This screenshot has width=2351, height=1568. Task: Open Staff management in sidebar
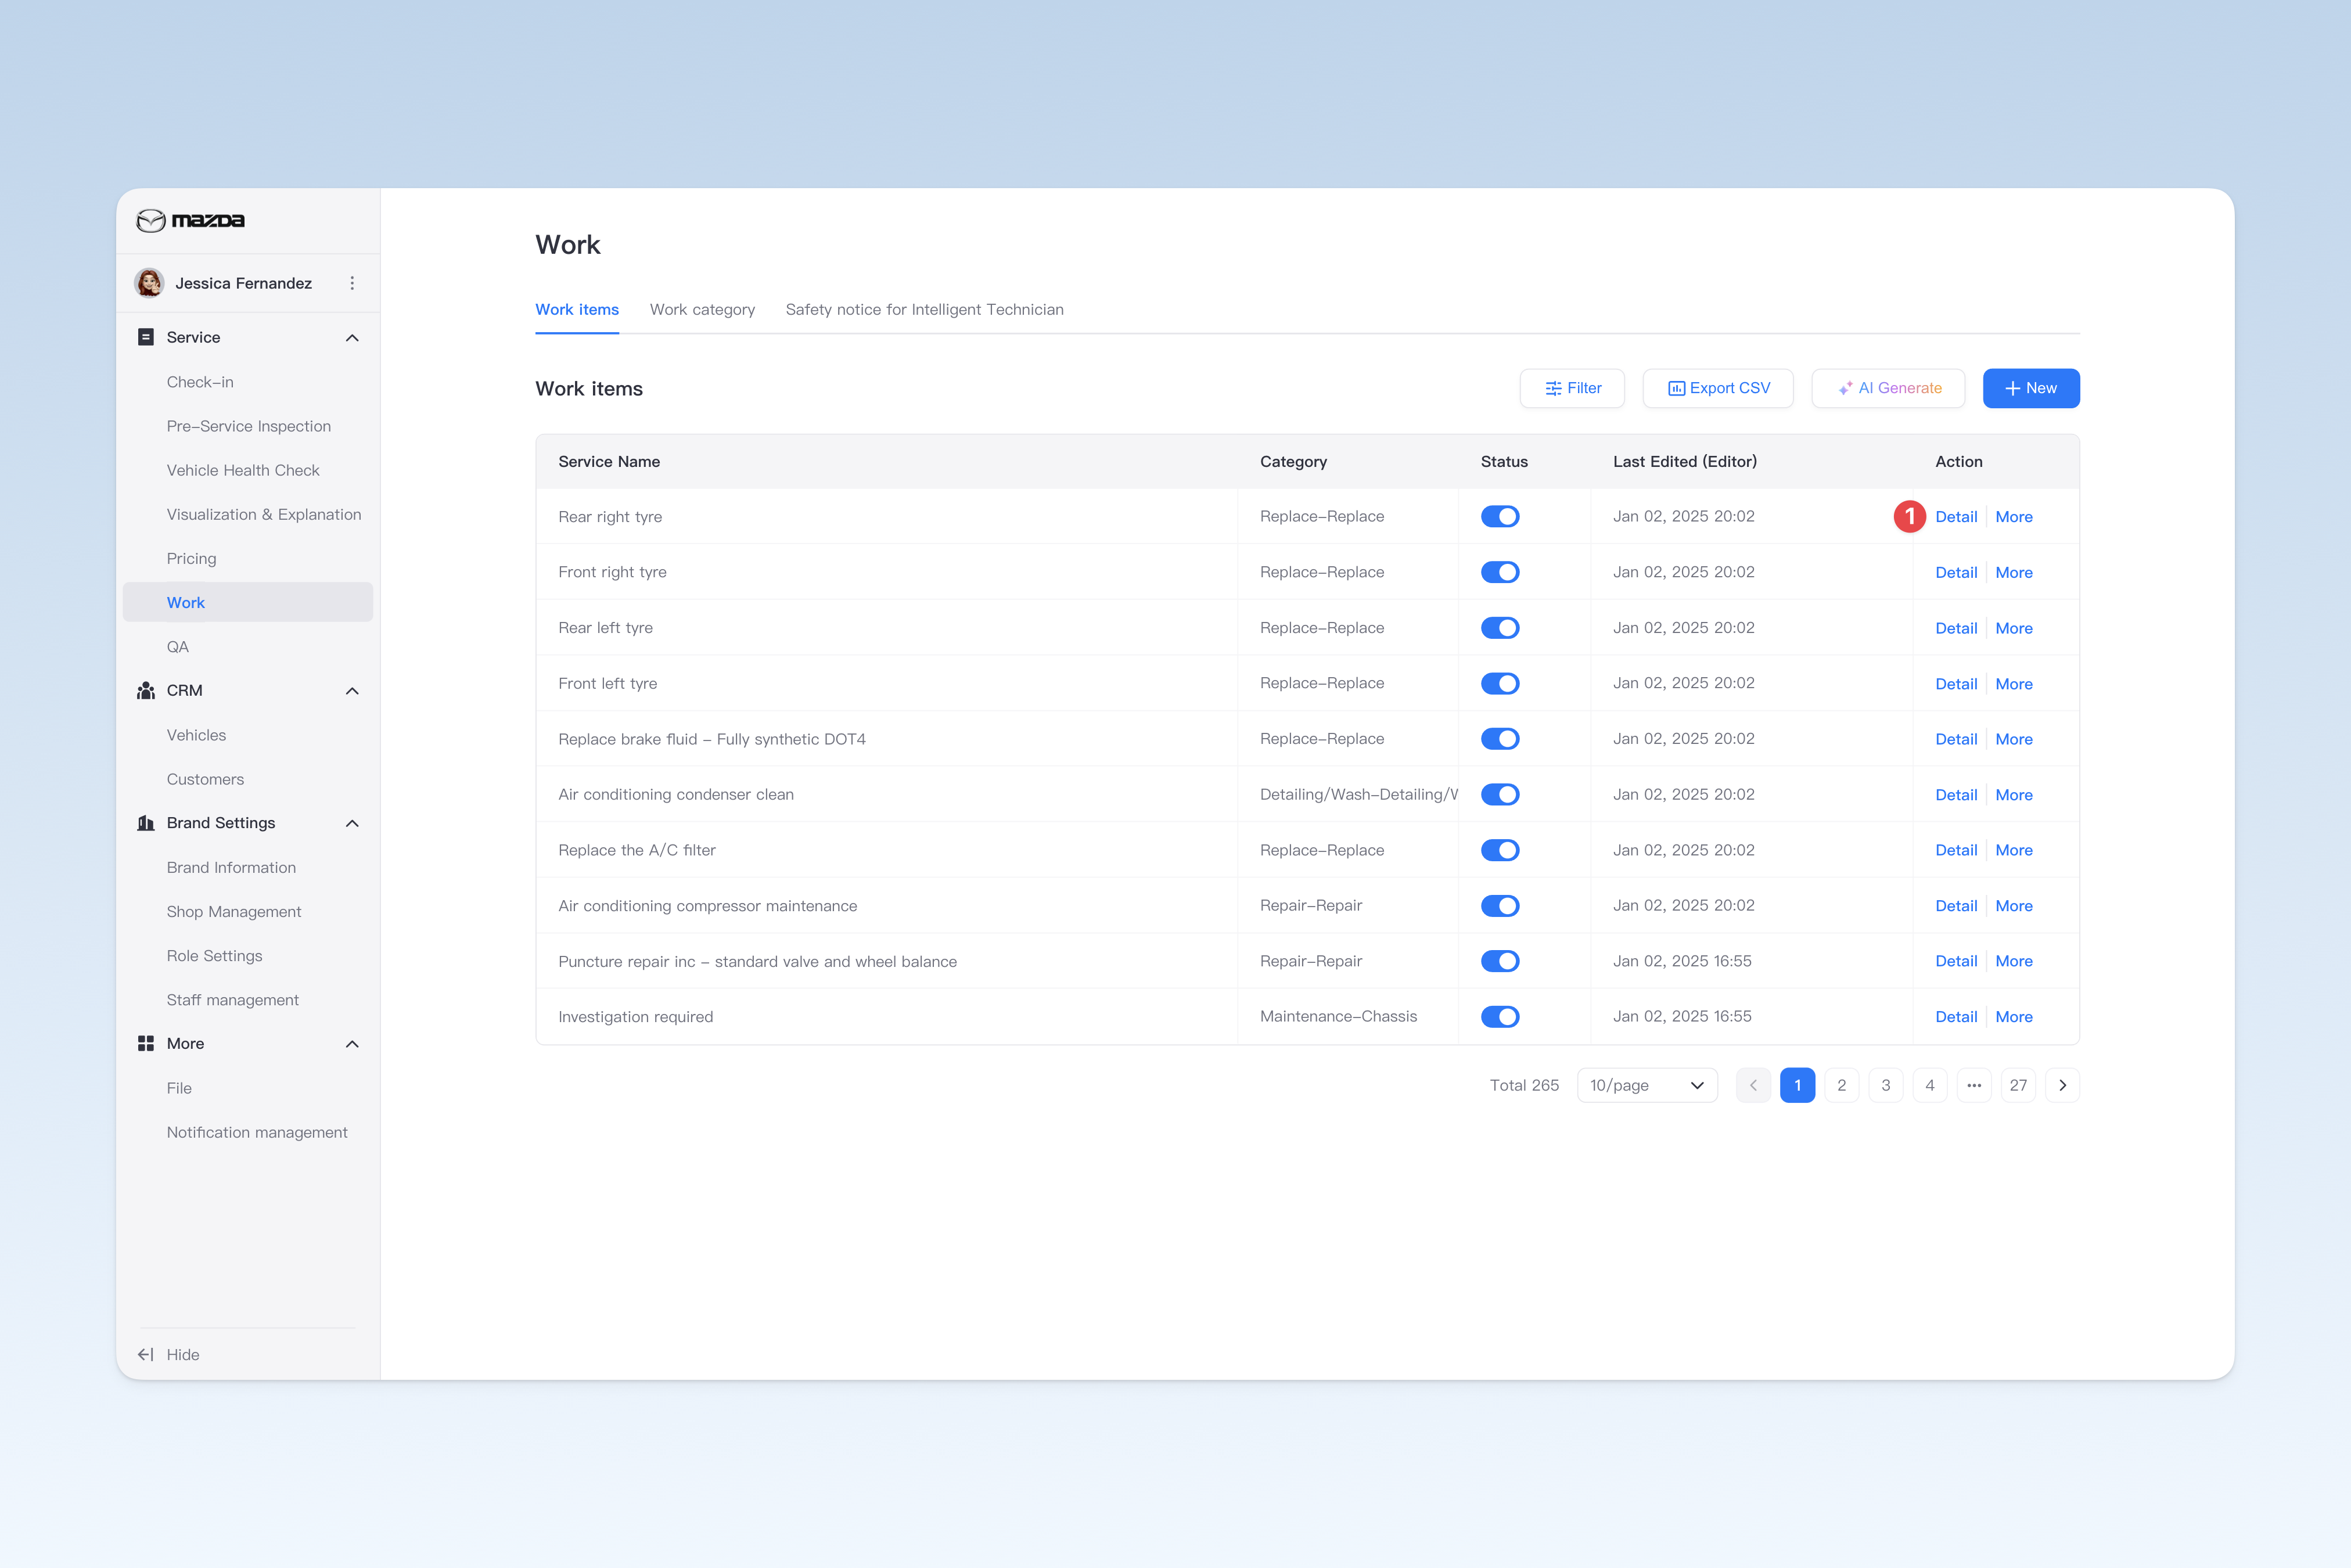[x=232, y=1000]
